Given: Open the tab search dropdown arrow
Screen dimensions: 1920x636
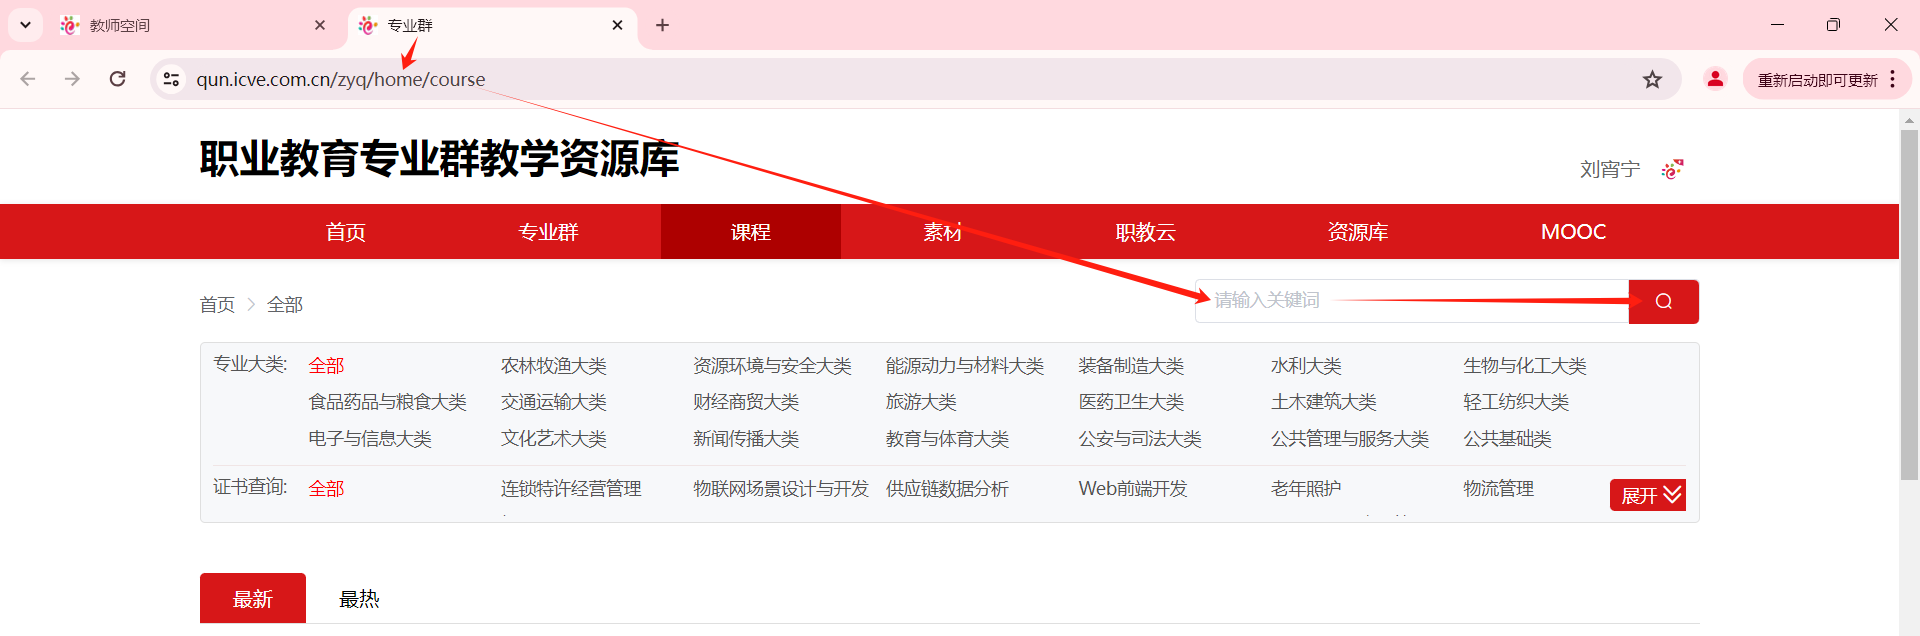Looking at the screenshot, I should tap(26, 25).
